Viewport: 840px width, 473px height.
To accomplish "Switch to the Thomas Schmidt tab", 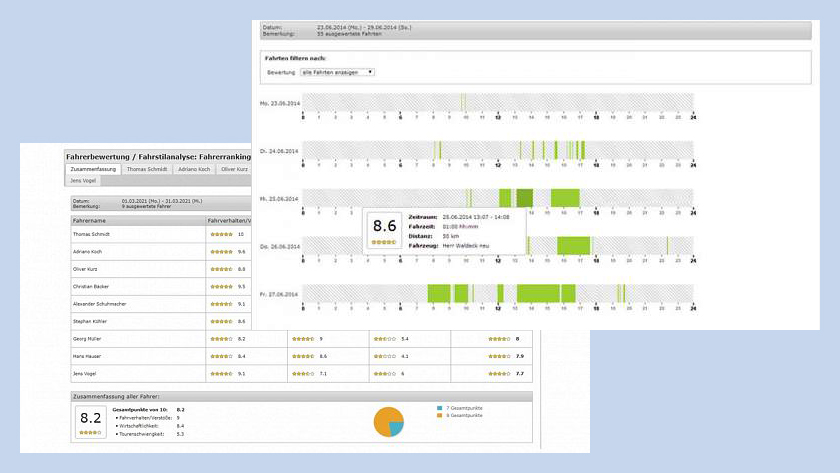I will pos(147,169).
